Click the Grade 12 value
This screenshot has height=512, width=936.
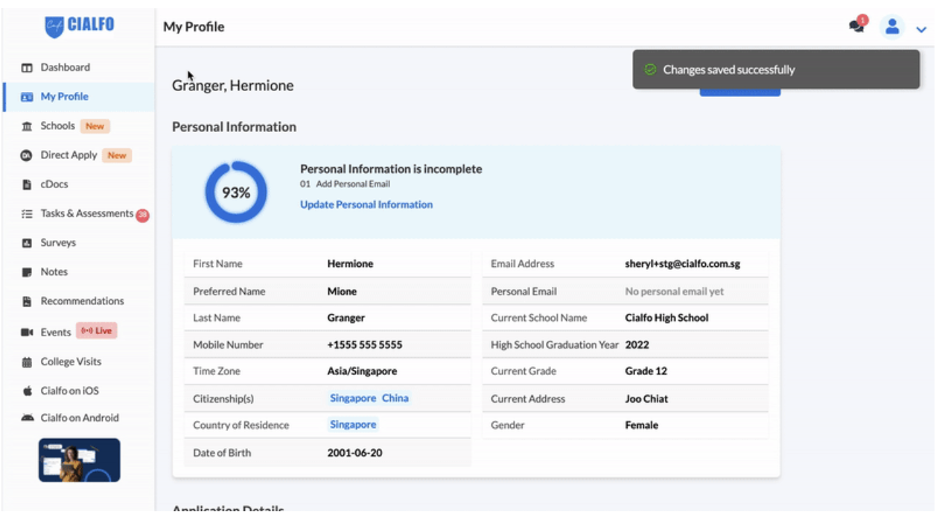(646, 371)
